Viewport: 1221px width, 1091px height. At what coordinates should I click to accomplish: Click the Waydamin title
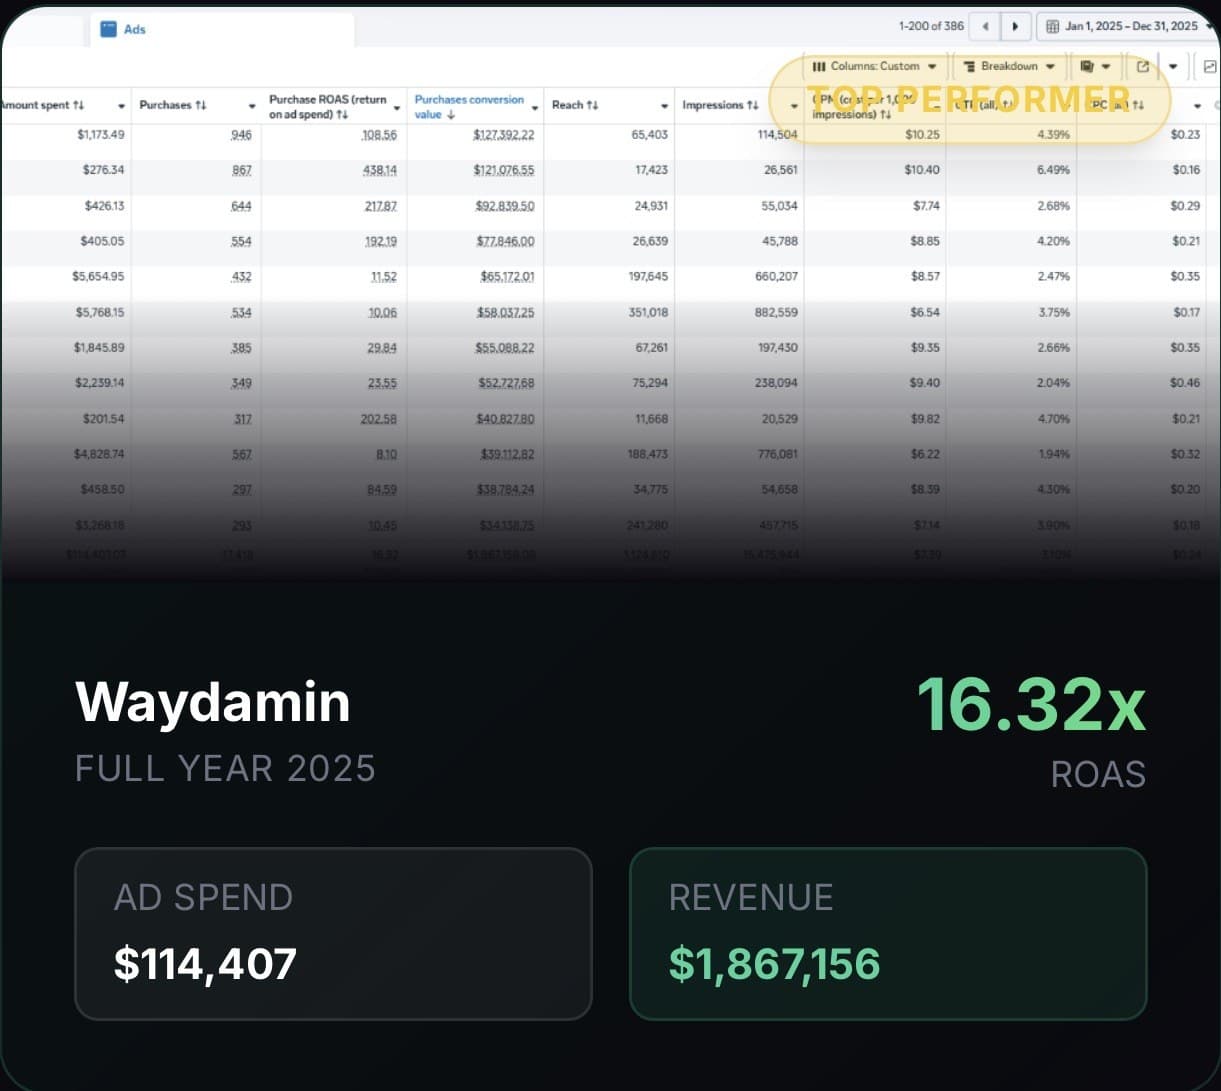213,703
